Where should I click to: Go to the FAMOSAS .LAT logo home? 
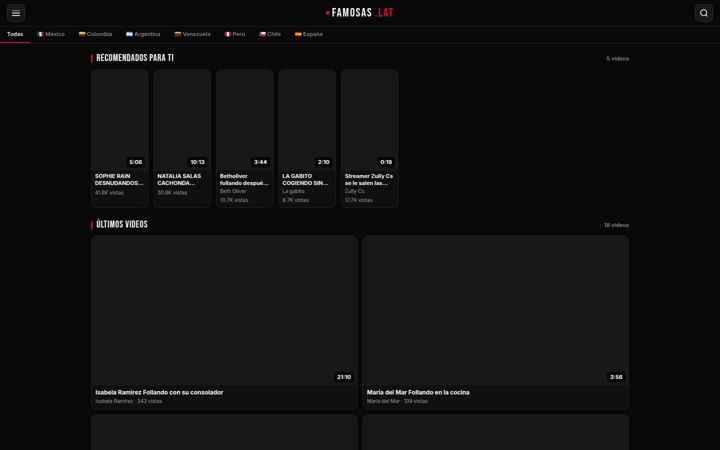[x=360, y=13]
